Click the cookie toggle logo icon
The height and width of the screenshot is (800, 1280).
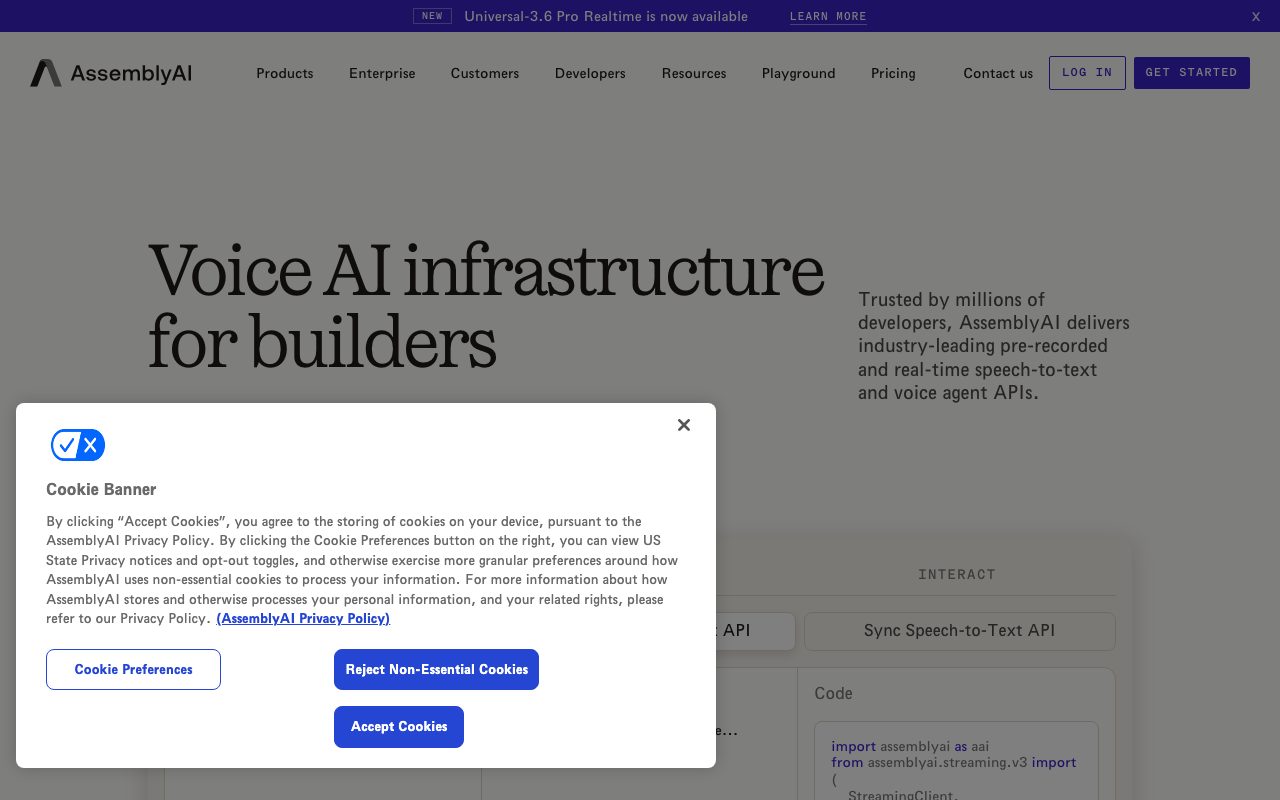[78, 445]
